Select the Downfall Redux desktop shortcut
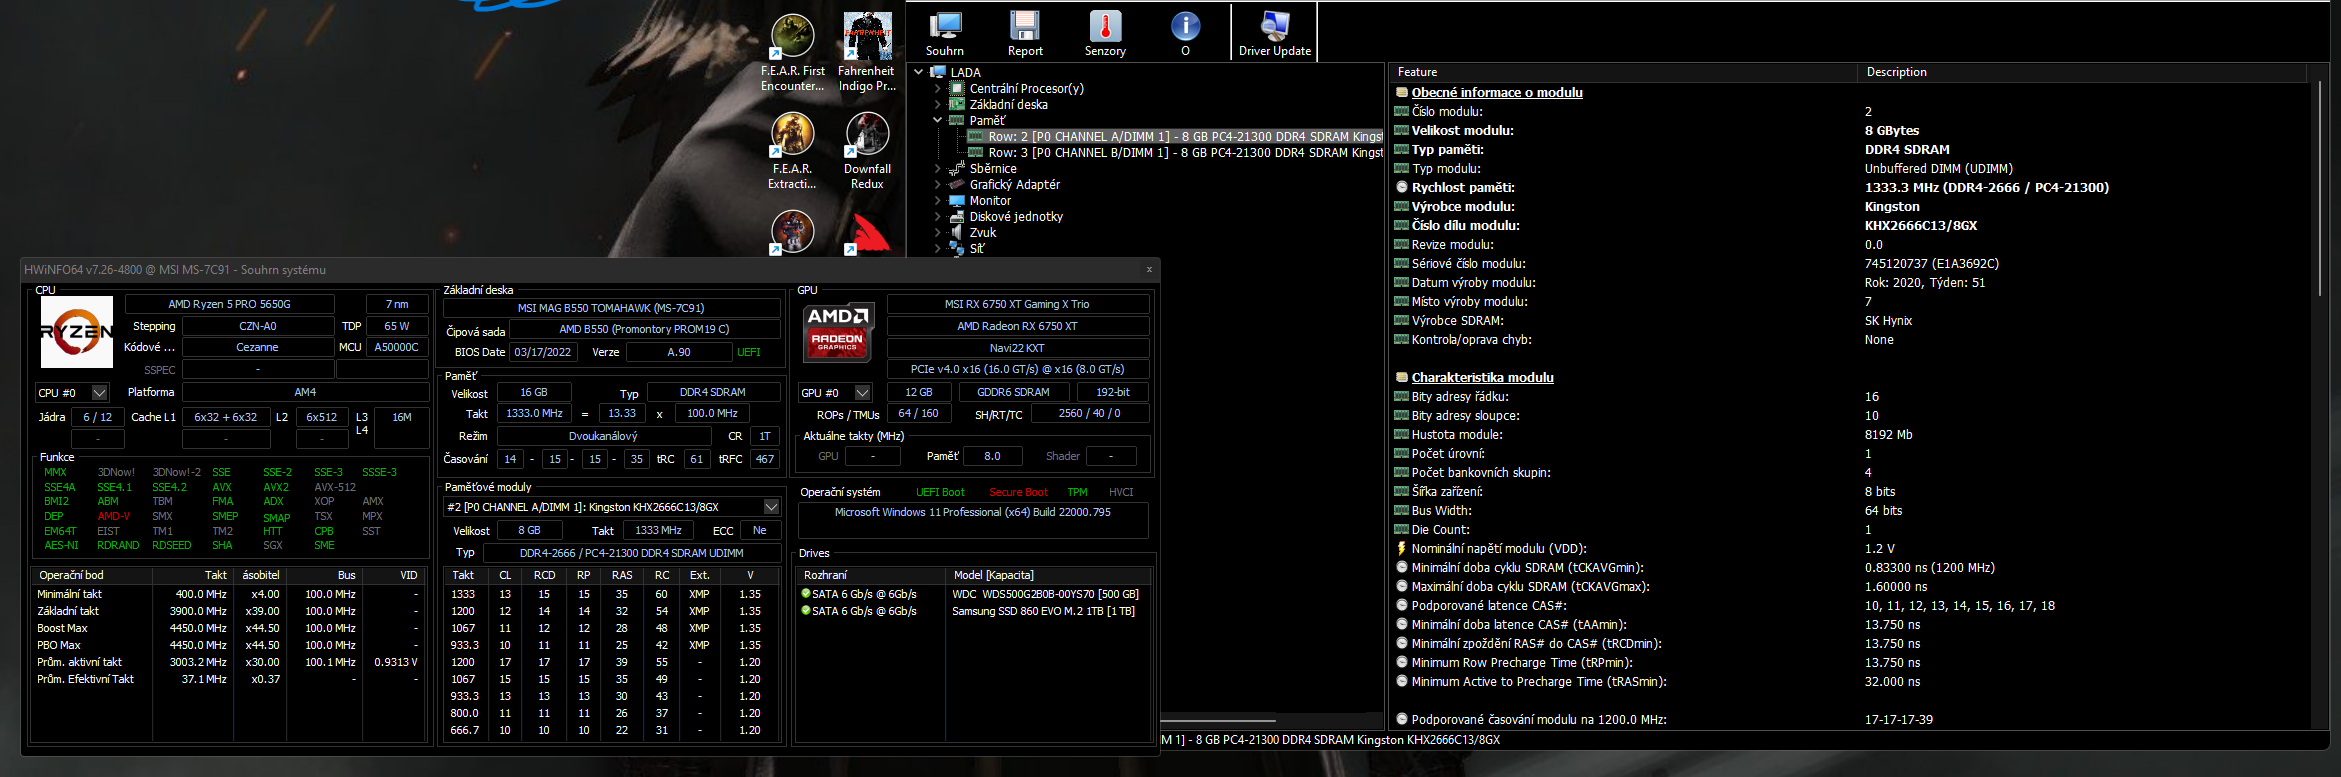Image resolution: width=2341 pixels, height=777 pixels. [867, 150]
